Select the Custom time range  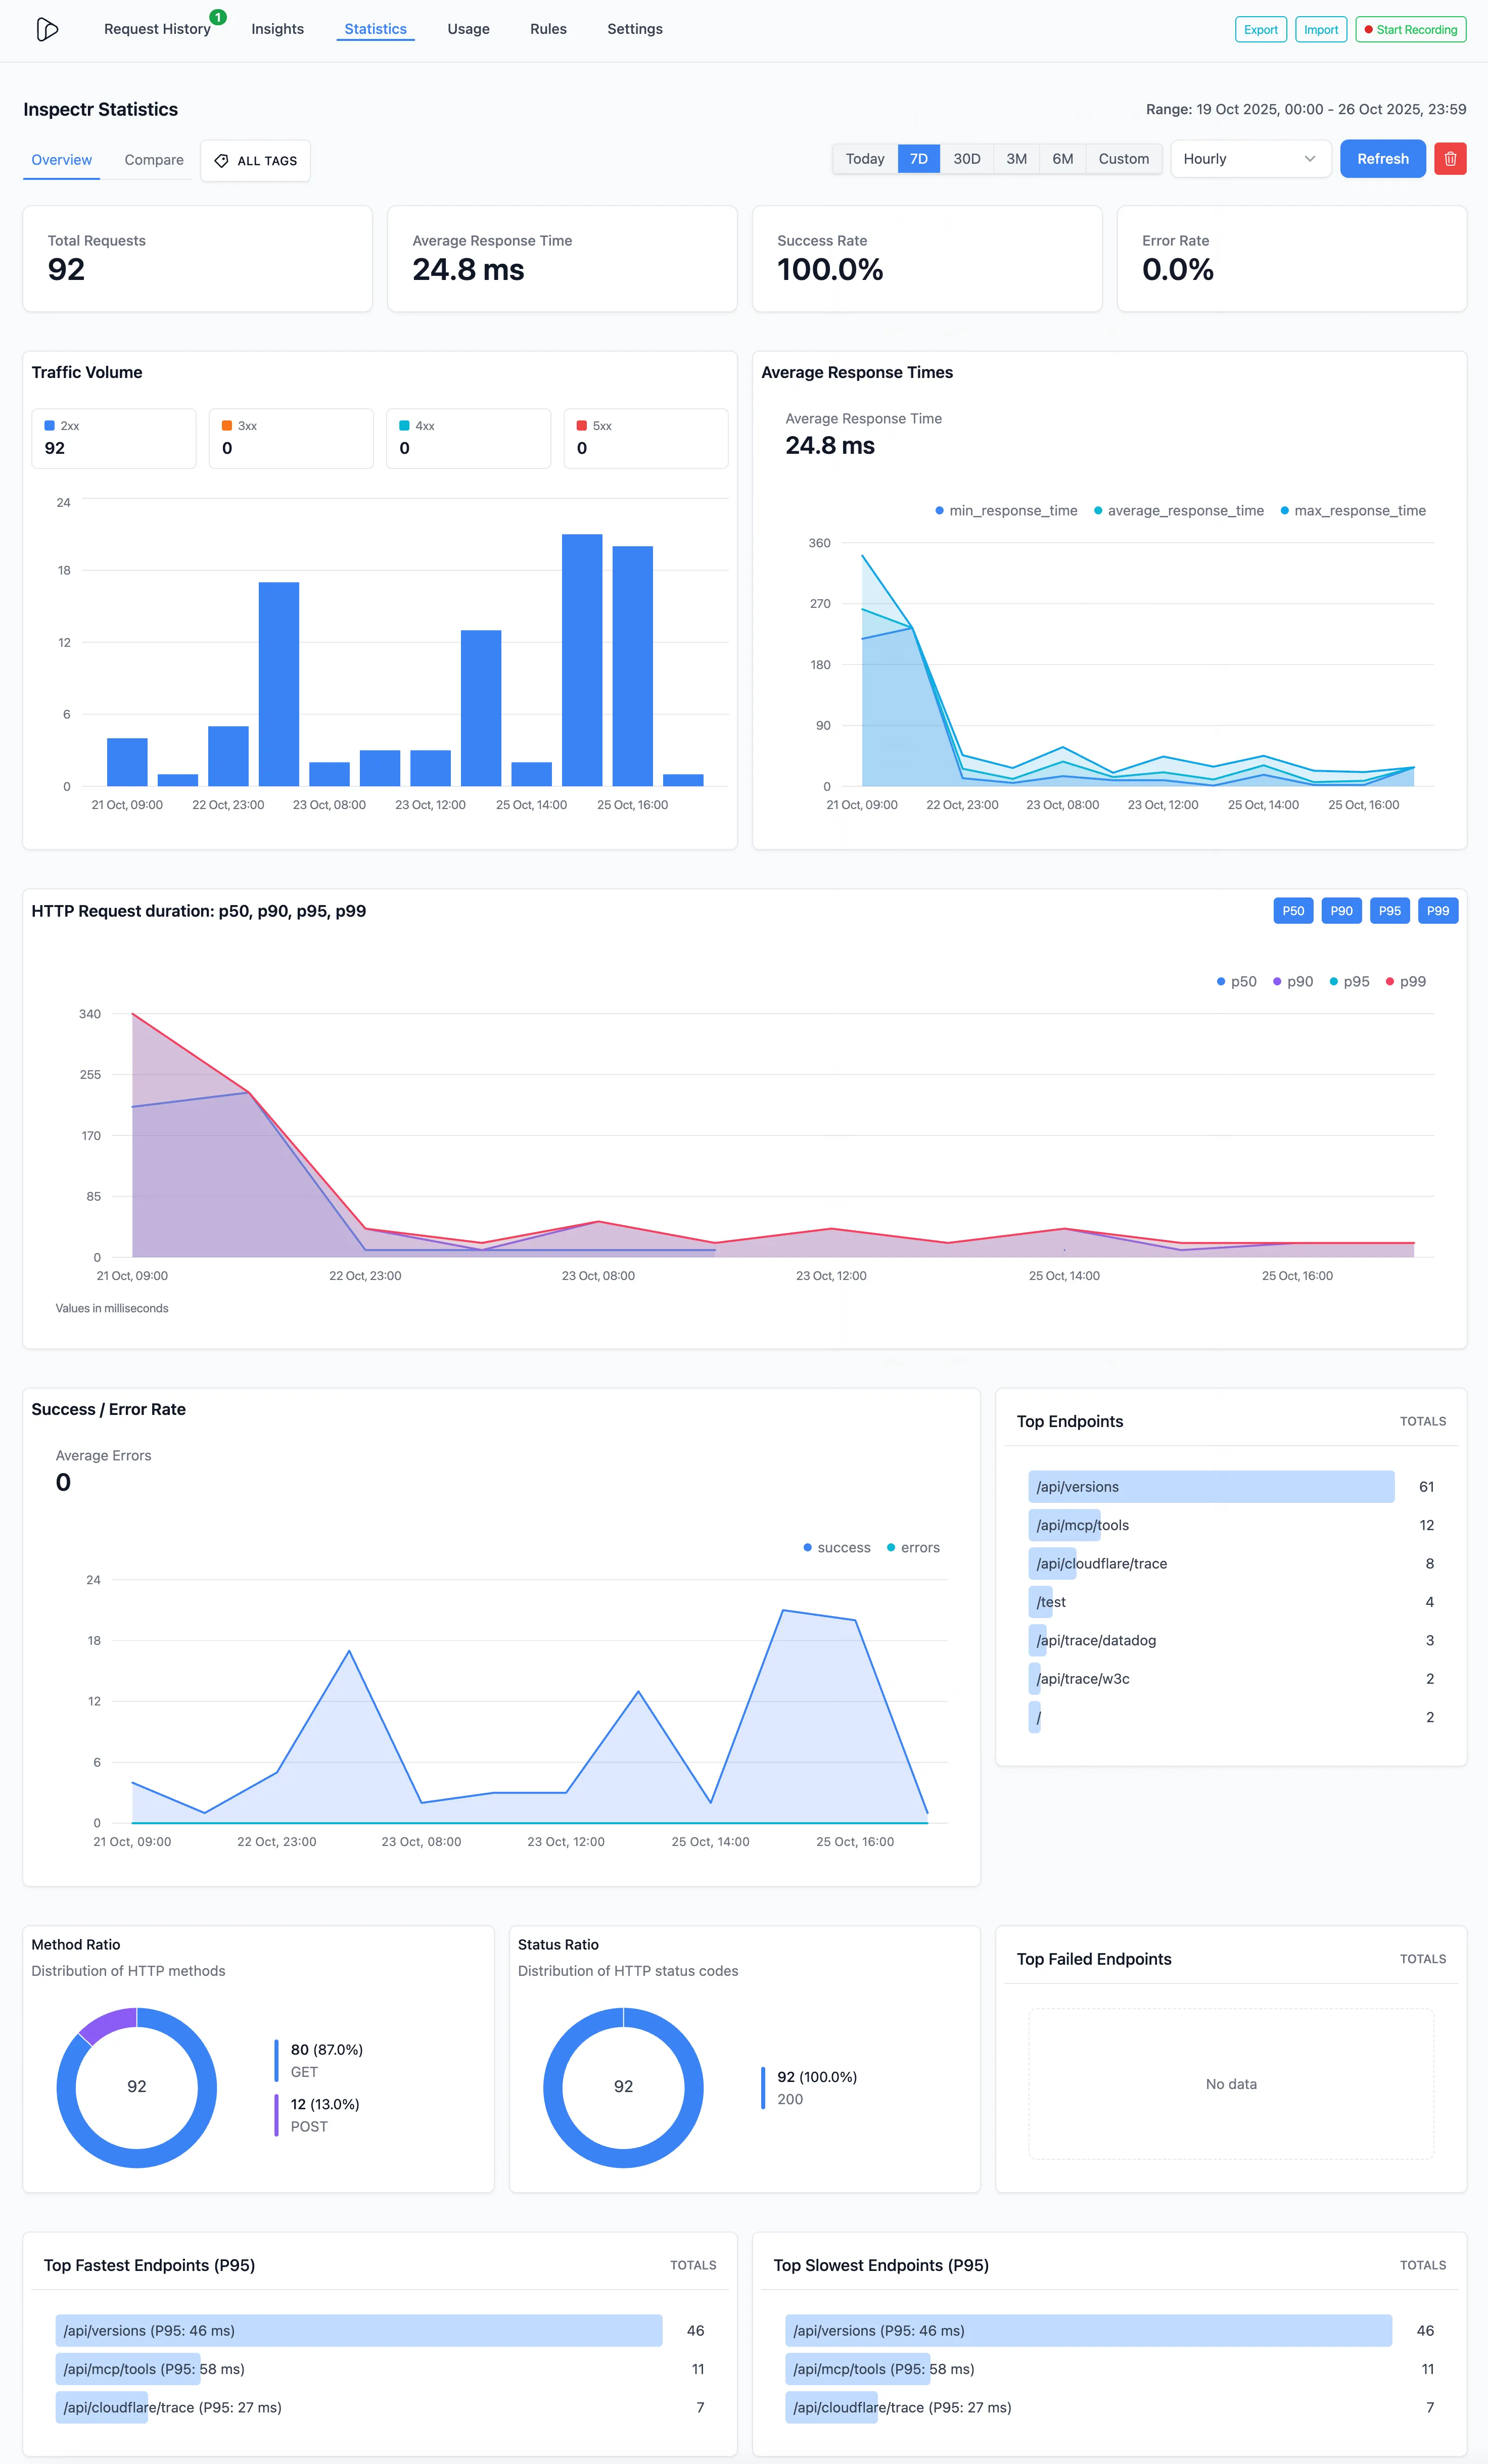(1123, 158)
